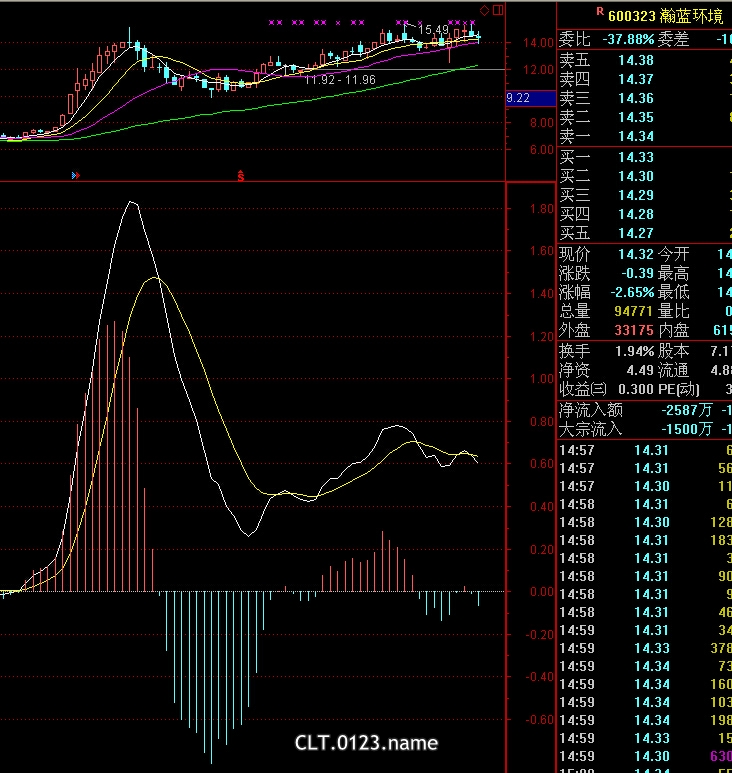Select the blue 9.22 price label on axis
Image resolution: width=732 pixels, height=773 pixels.
519,98
